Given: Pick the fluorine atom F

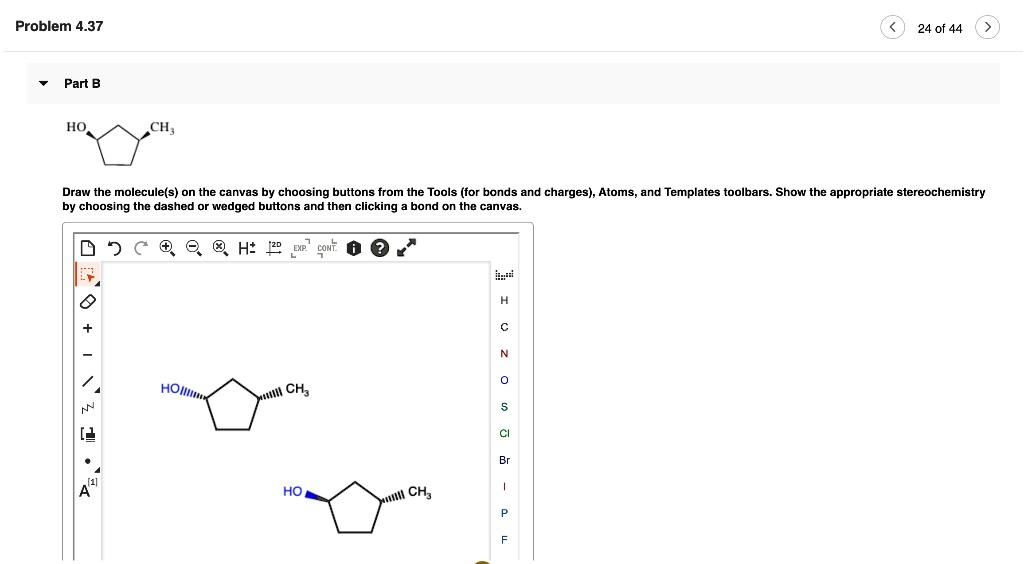Looking at the screenshot, I should (504, 540).
